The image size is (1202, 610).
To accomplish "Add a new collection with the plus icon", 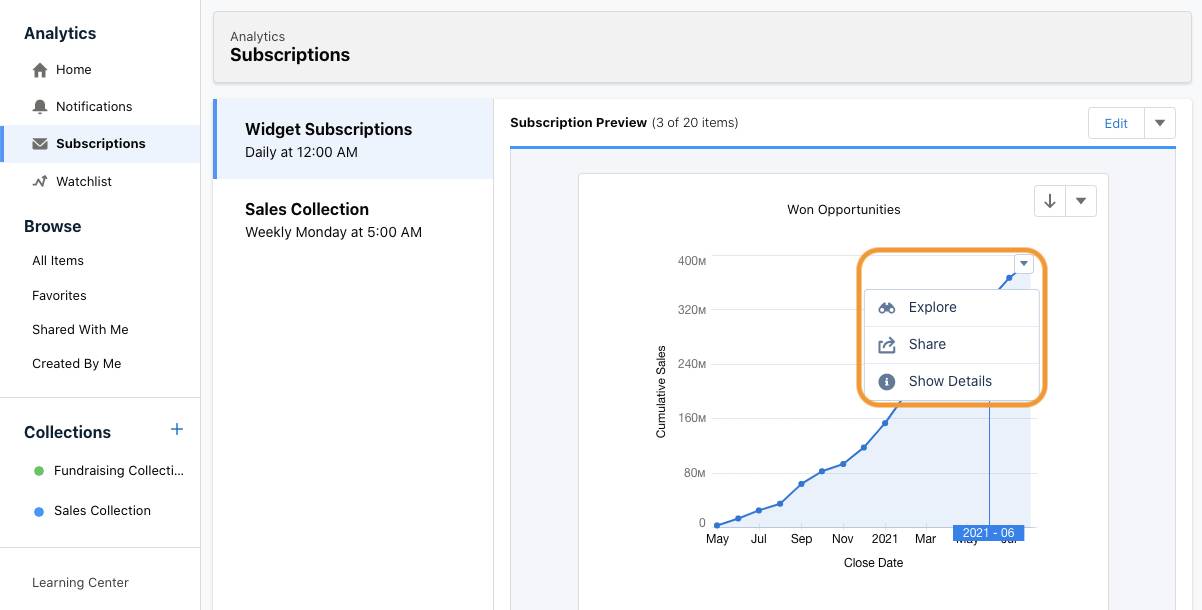I will [177, 430].
